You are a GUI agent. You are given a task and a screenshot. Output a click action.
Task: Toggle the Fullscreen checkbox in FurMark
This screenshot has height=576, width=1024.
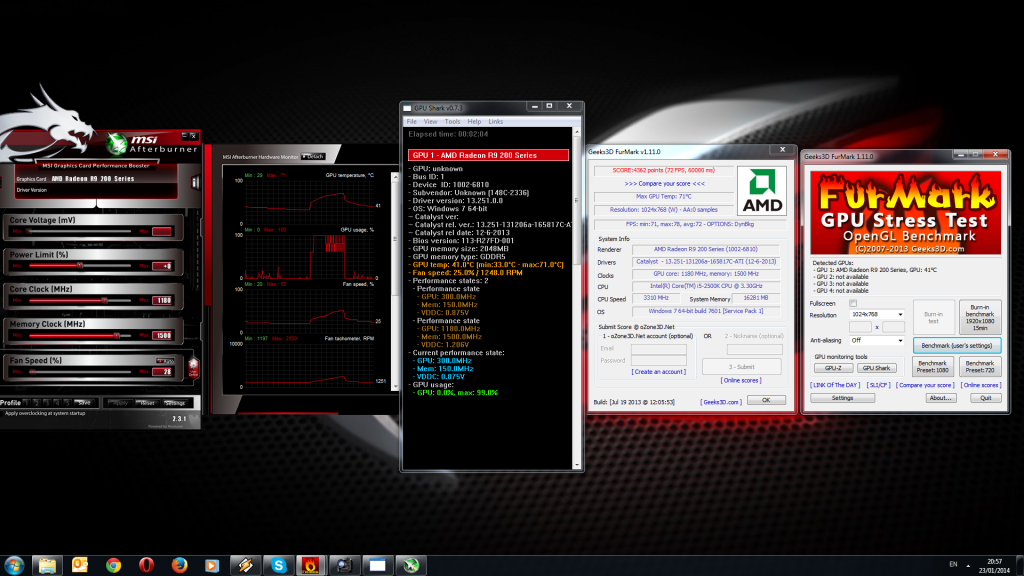click(x=853, y=304)
